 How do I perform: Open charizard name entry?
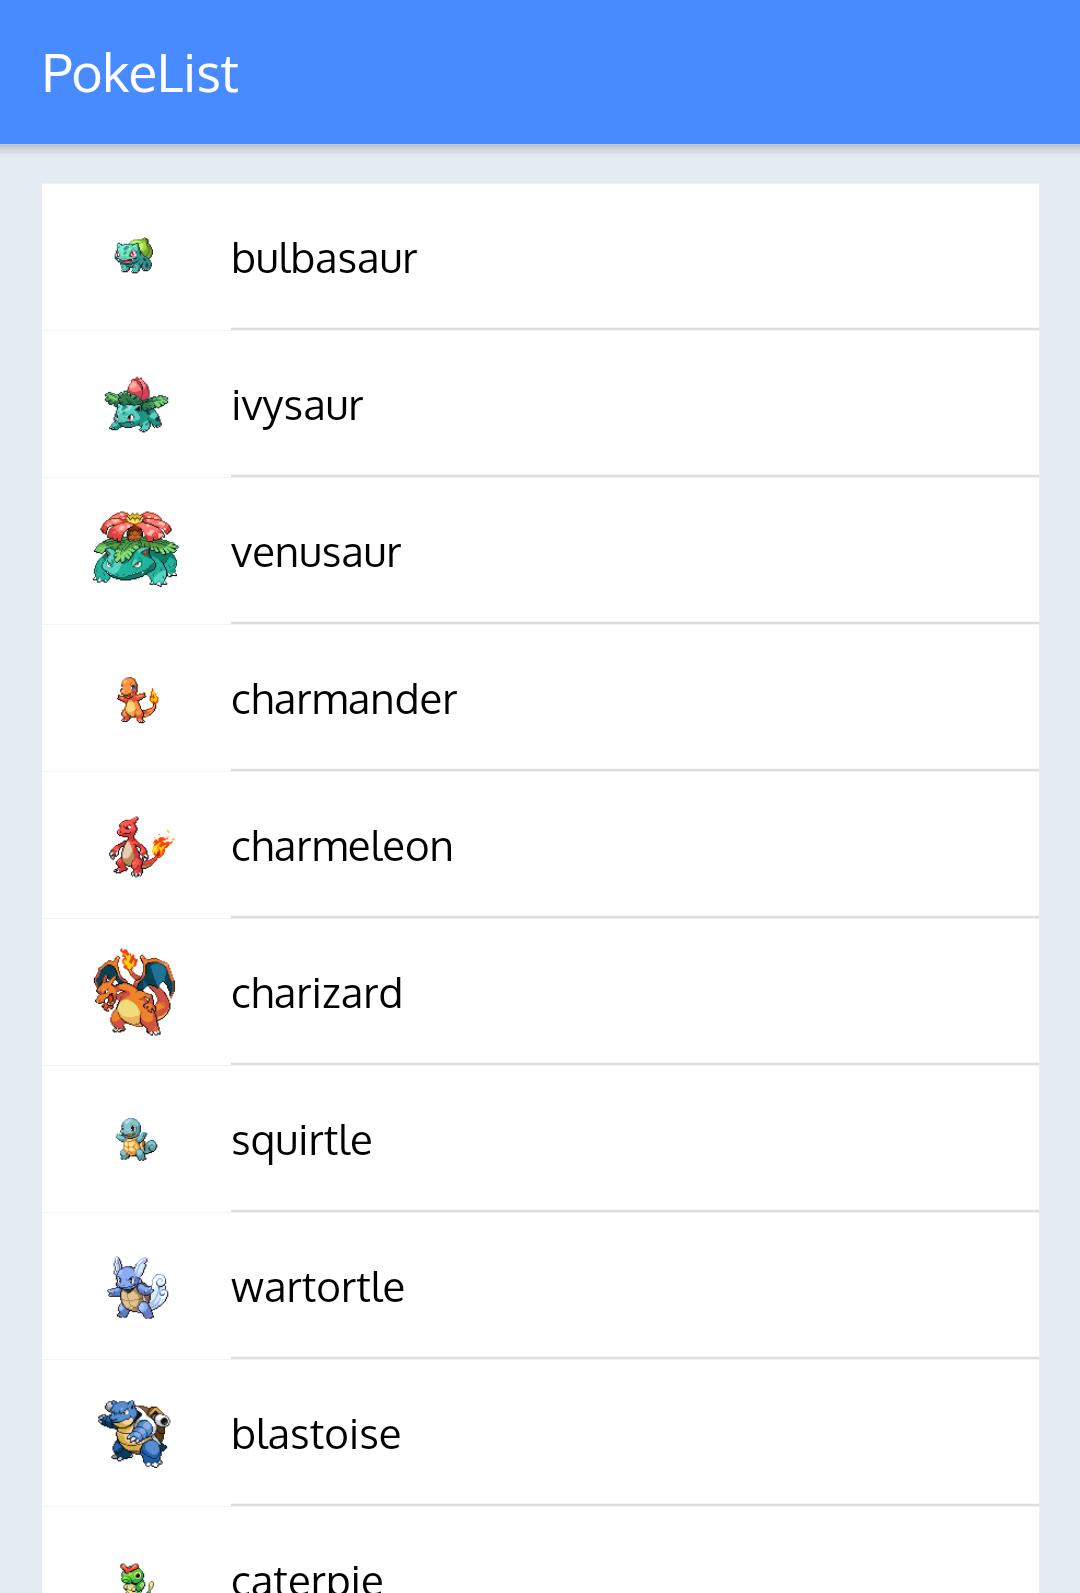(x=317, y=993)
